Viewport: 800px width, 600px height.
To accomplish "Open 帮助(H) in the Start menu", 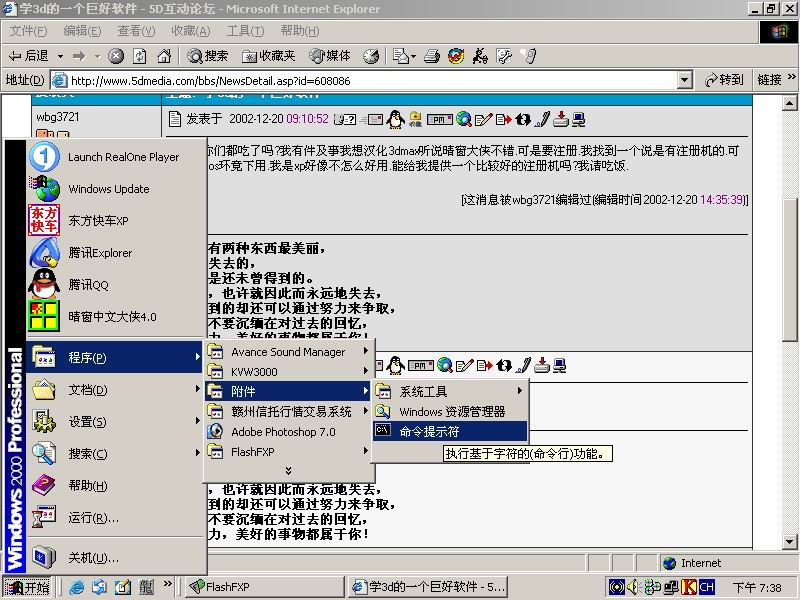I will [x=116, y=485].
